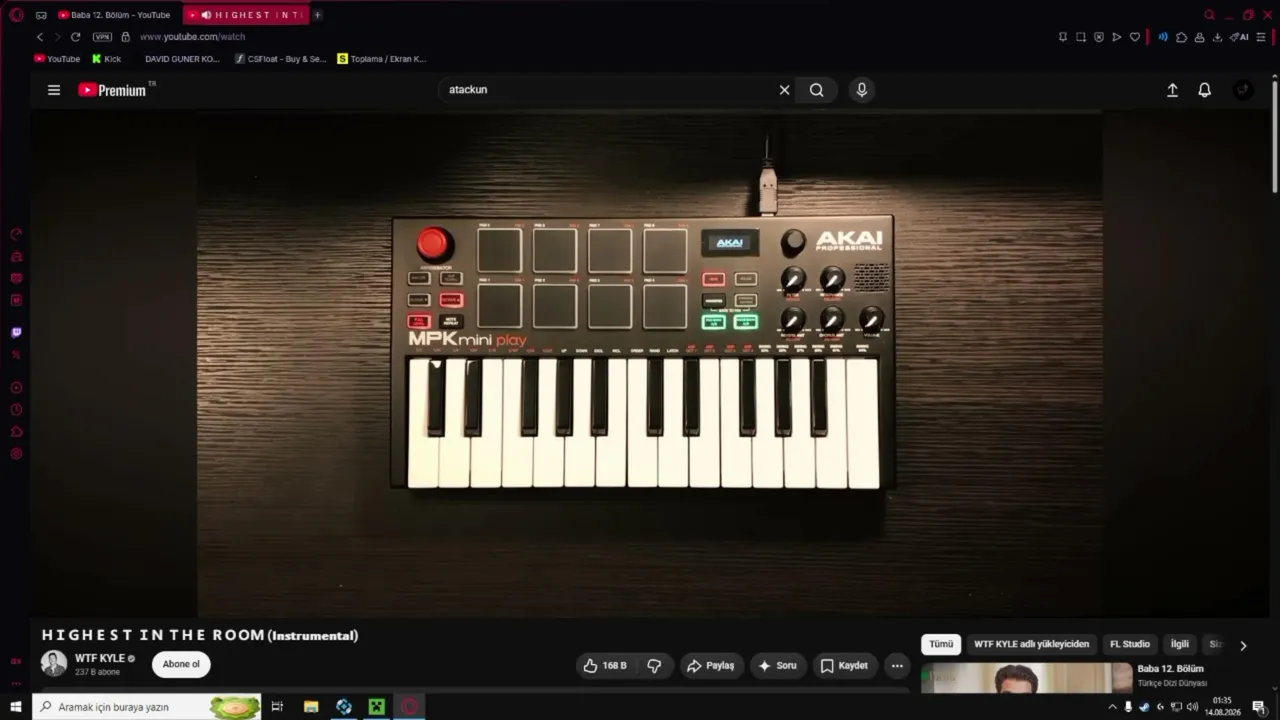Dislike the video with thumbs down
Image resolution: width=1280 pixels, height=720 pixels.
point(655,665)
